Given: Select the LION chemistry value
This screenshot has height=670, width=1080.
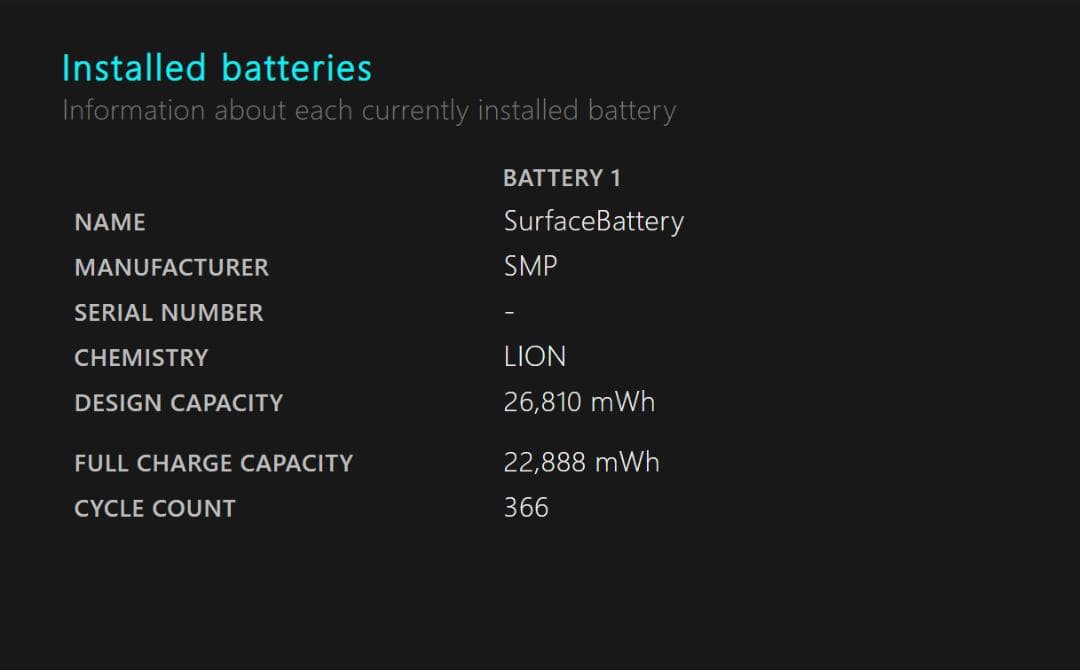Looking at the screenshot, I should coord(534,356).
